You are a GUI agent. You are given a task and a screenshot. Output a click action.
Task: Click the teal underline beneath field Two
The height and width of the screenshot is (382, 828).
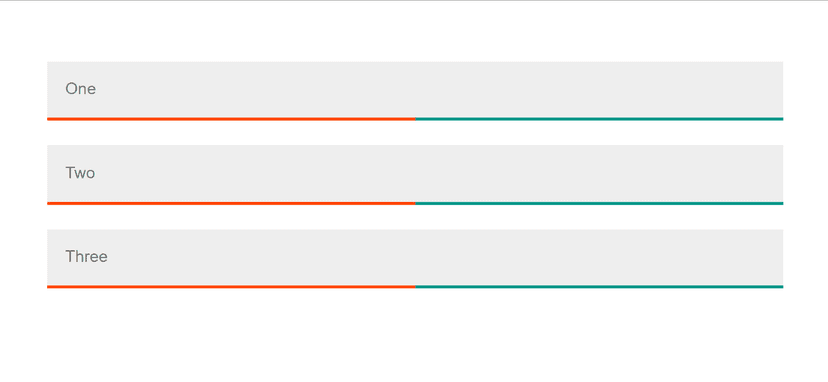pyautogui.click(x=599, y=203)
